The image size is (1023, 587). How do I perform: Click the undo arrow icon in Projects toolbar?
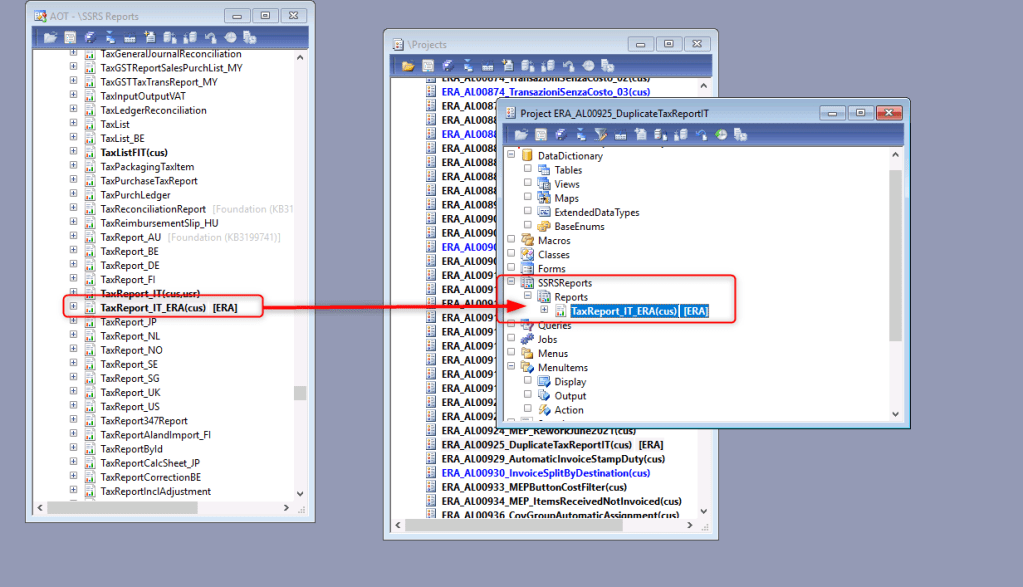click(x=568, y=66)
